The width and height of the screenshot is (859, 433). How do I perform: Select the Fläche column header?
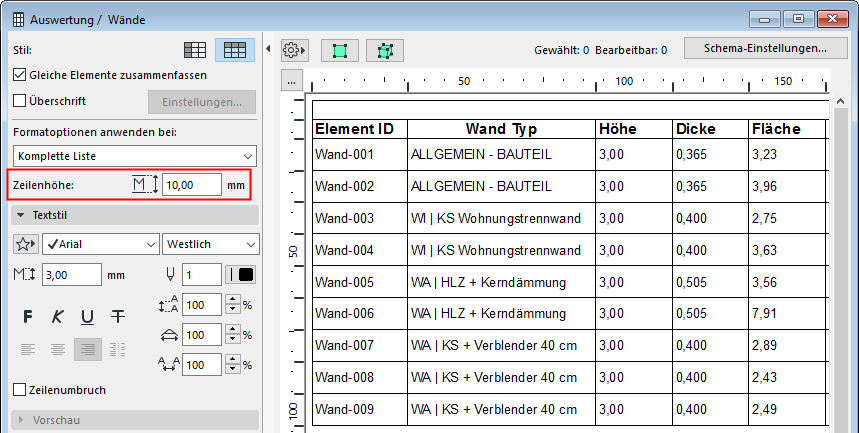click(x=787, y=129)
